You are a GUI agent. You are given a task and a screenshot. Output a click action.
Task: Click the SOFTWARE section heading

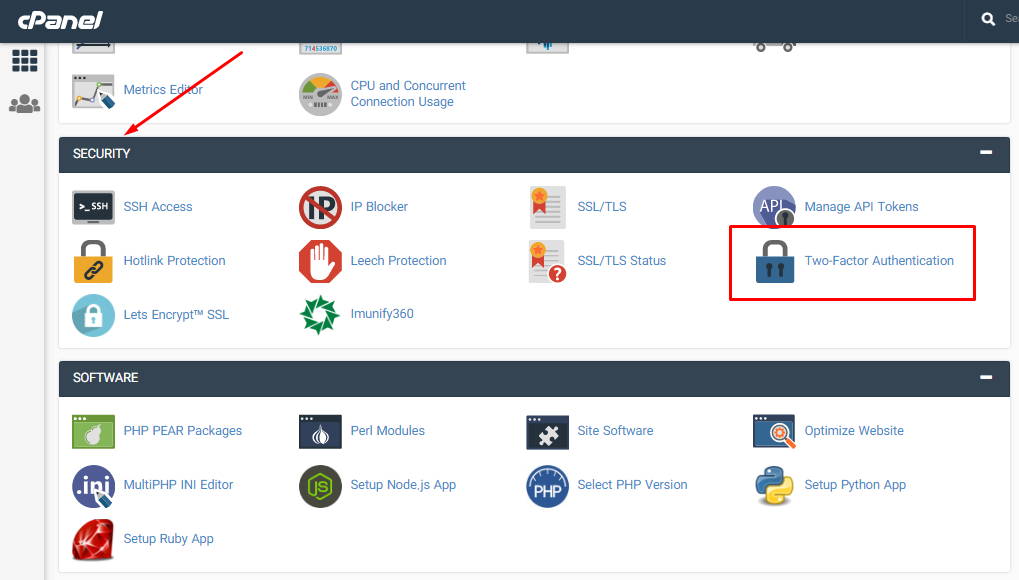coord(105,378)
